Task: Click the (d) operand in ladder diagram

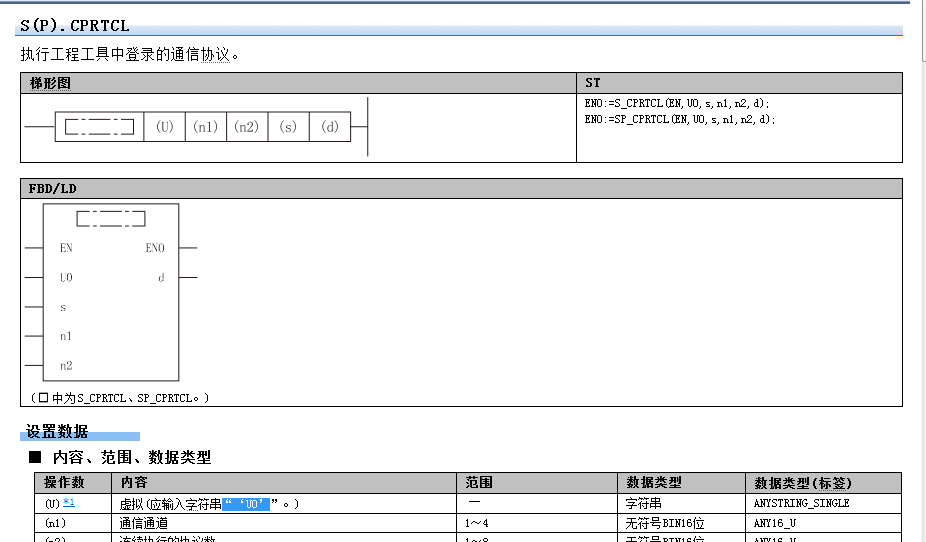Action: 330,127
